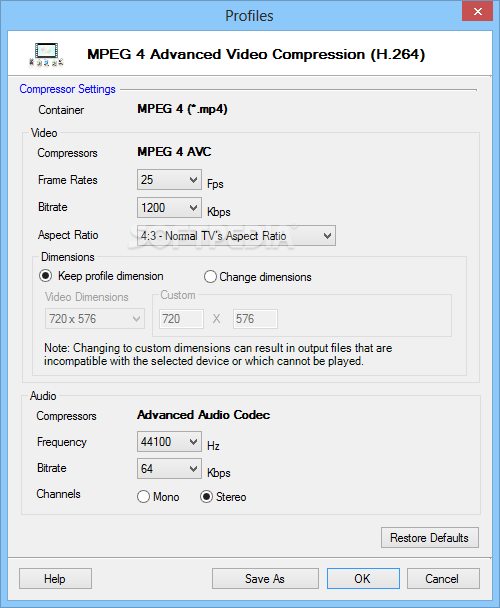Click the MPEG 4 AVC compressor text
Screen dimensions: 500x608
(x=174, y=152)
